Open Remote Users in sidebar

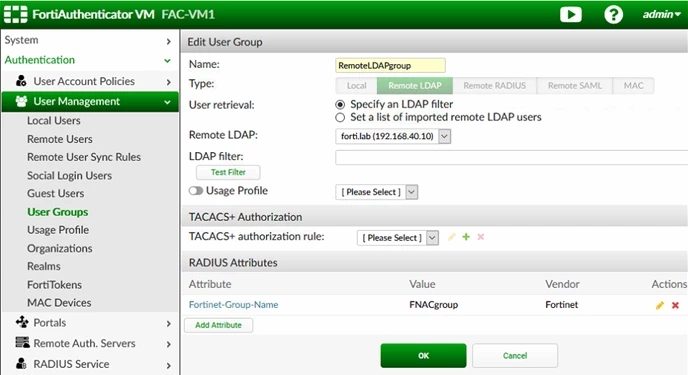[x=60, y=139]
